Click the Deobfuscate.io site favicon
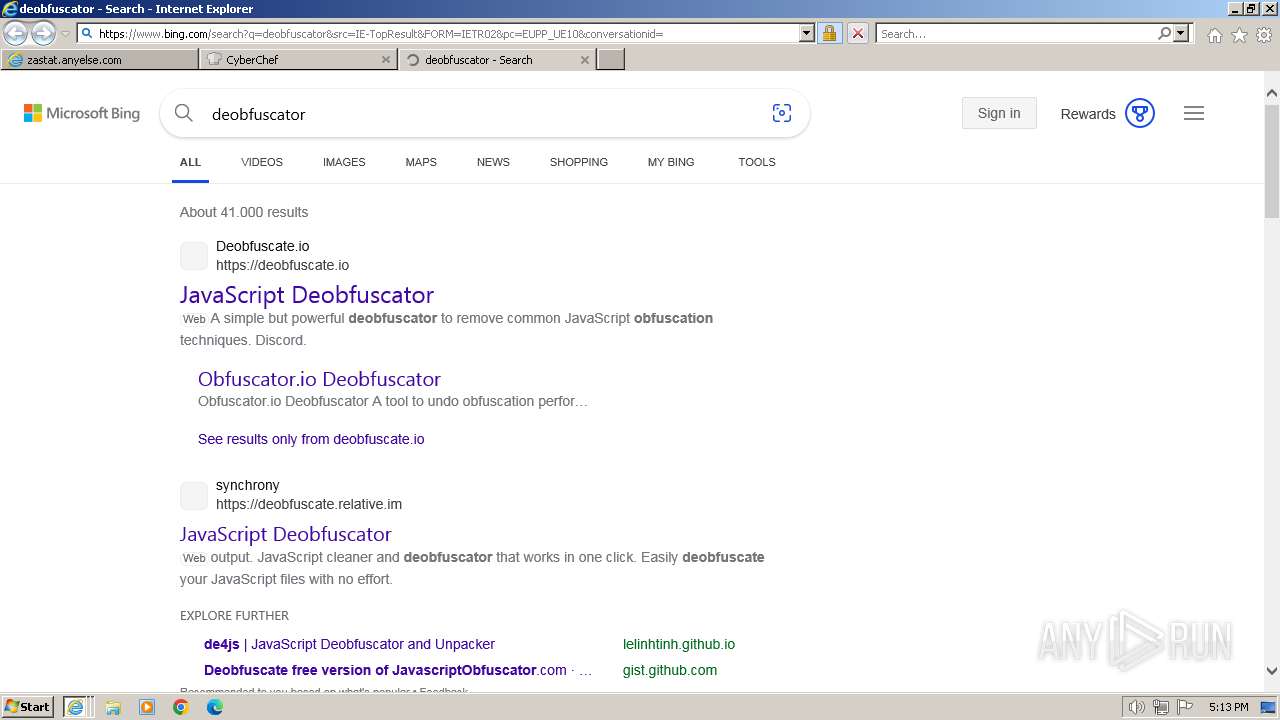 [194, 256]
